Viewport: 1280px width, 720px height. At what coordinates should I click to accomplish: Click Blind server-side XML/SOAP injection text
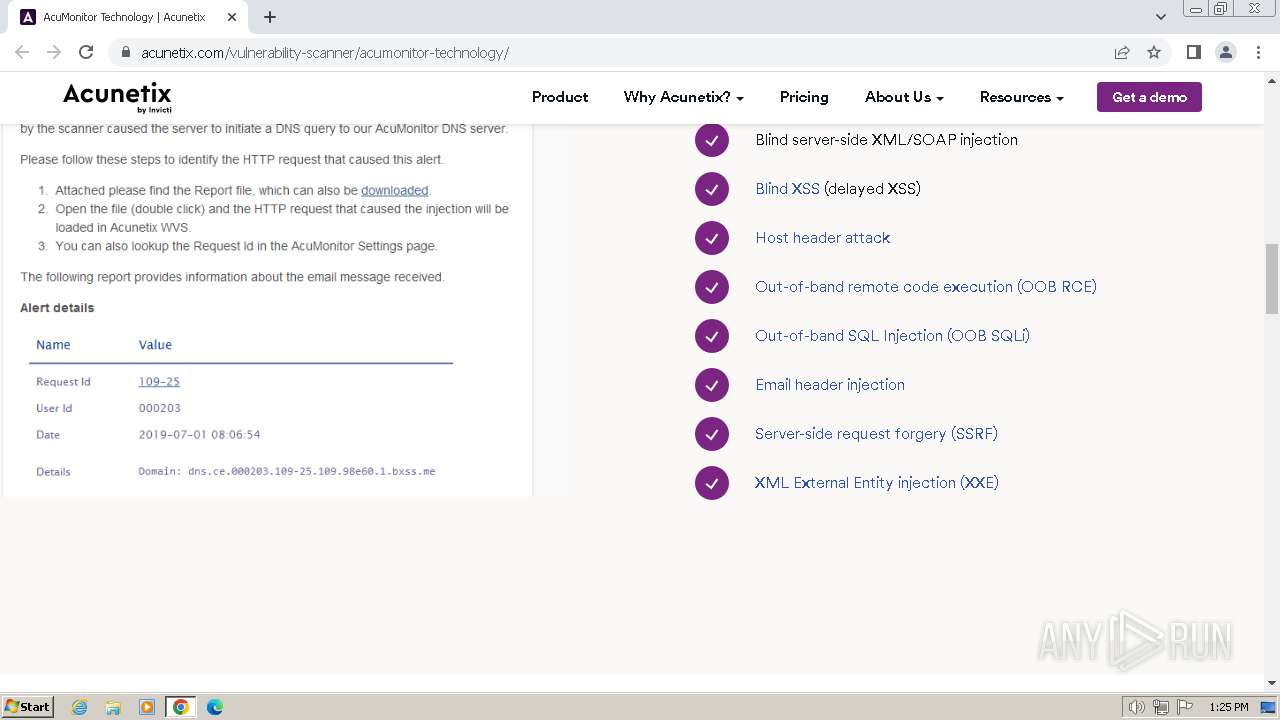886,140
